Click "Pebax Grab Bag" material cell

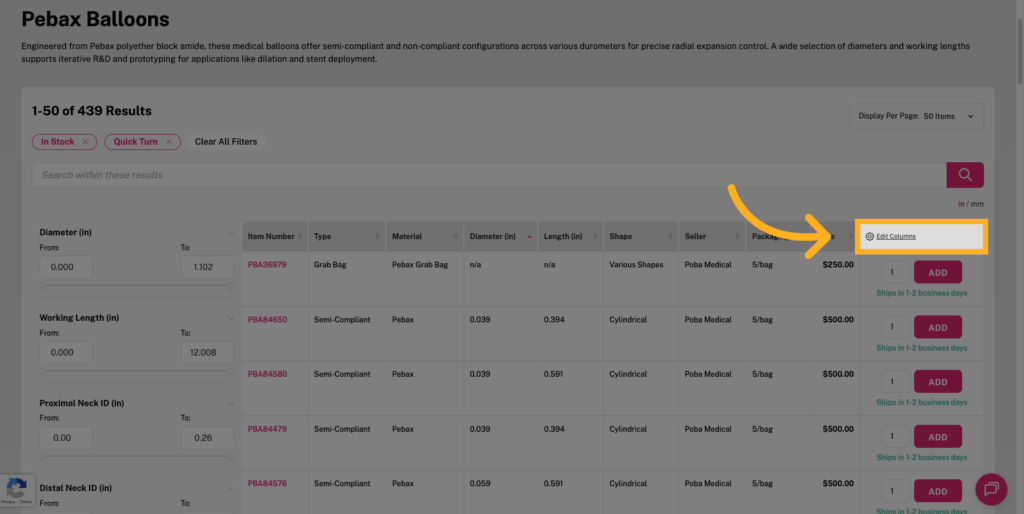pos(420,265)
